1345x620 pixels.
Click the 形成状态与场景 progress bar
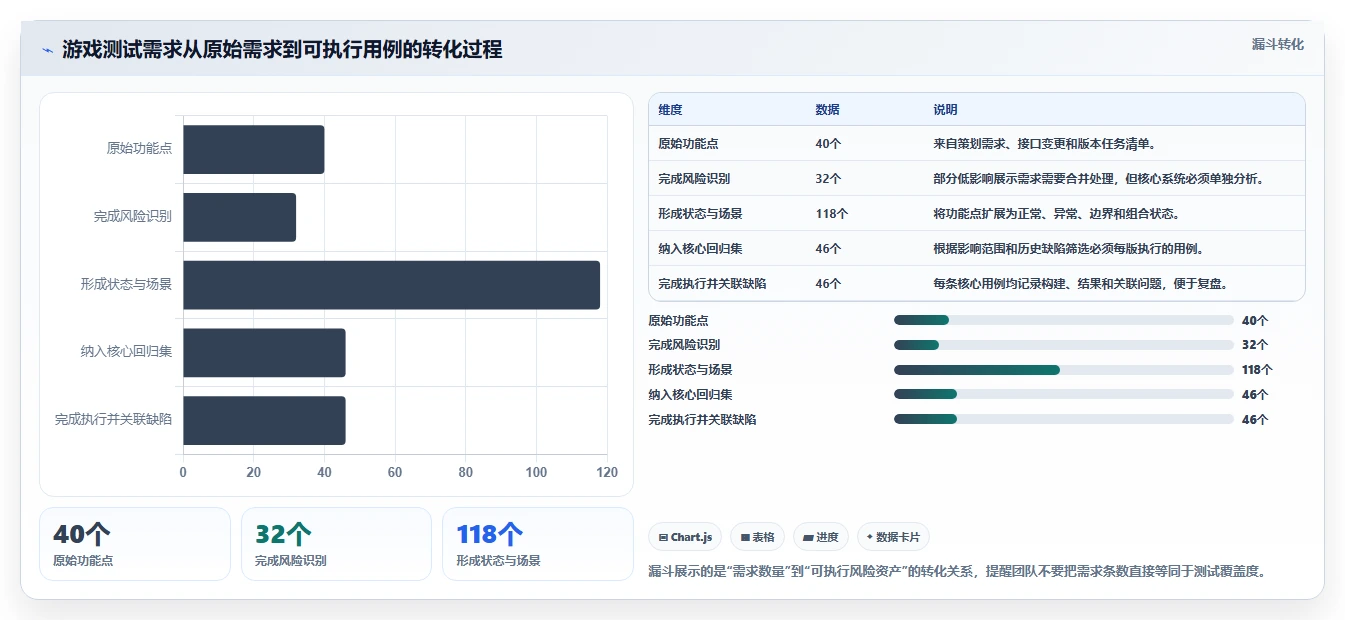[1064, 370]
